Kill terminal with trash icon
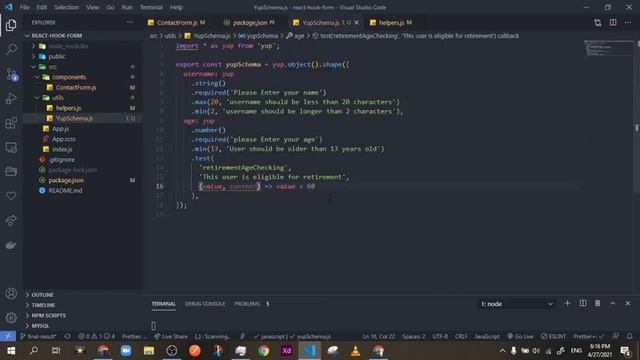 pyautogui.click(x=598, y=303)
